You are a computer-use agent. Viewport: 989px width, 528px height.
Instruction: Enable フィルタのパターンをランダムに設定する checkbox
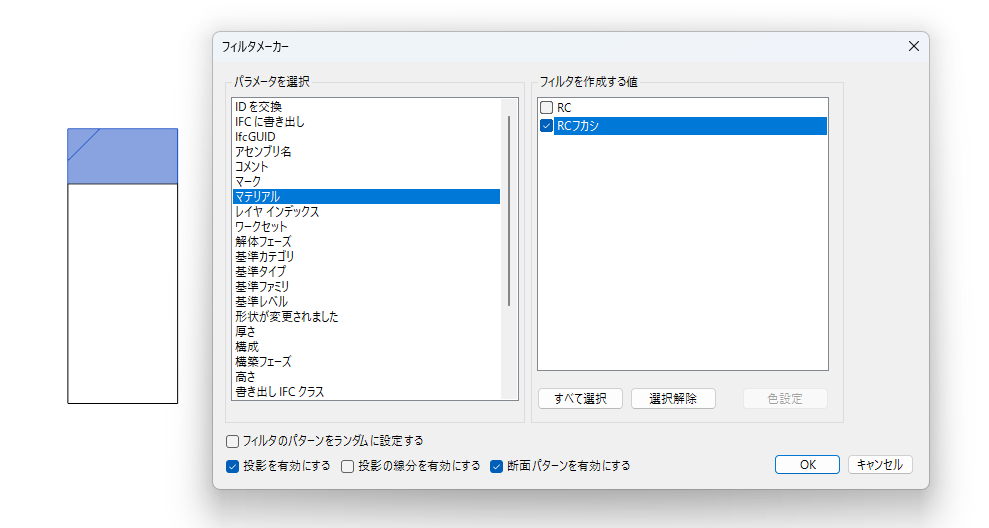[233, 441]
